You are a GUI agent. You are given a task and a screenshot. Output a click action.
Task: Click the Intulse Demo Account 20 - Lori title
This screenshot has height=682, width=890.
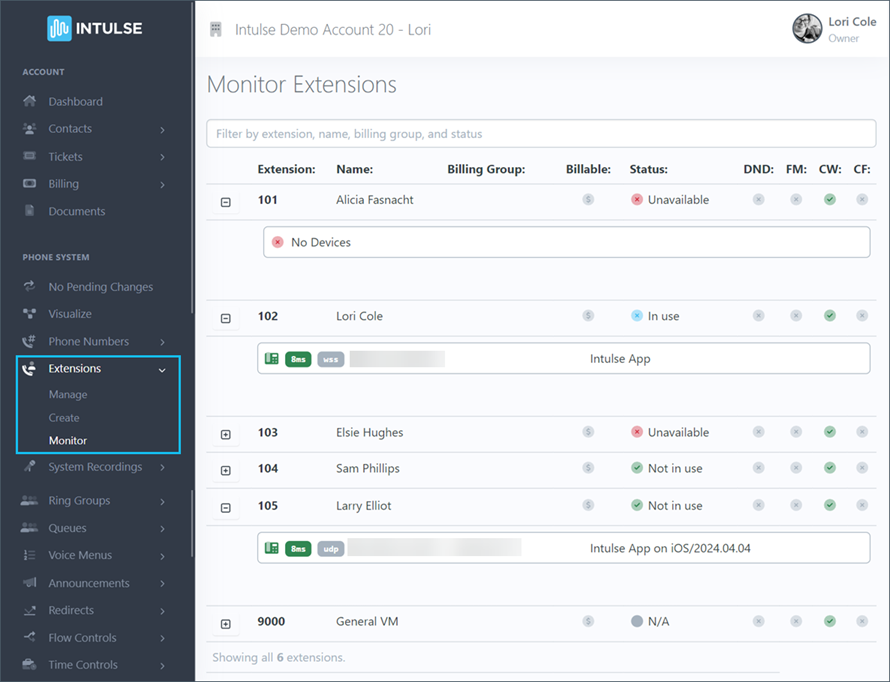[333, 30]
